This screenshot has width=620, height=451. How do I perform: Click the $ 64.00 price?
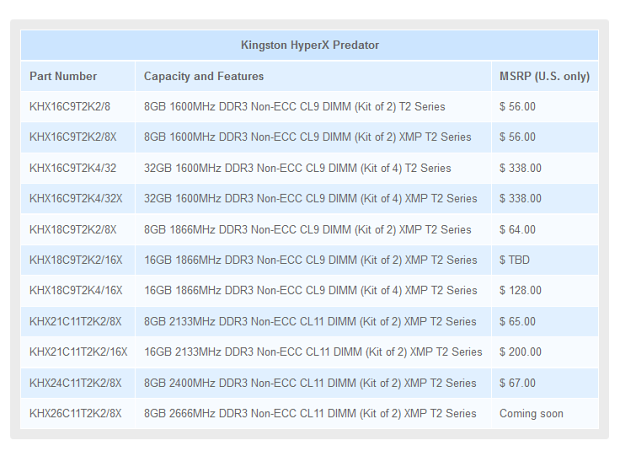pyautogui.click(x=517, y=229)
